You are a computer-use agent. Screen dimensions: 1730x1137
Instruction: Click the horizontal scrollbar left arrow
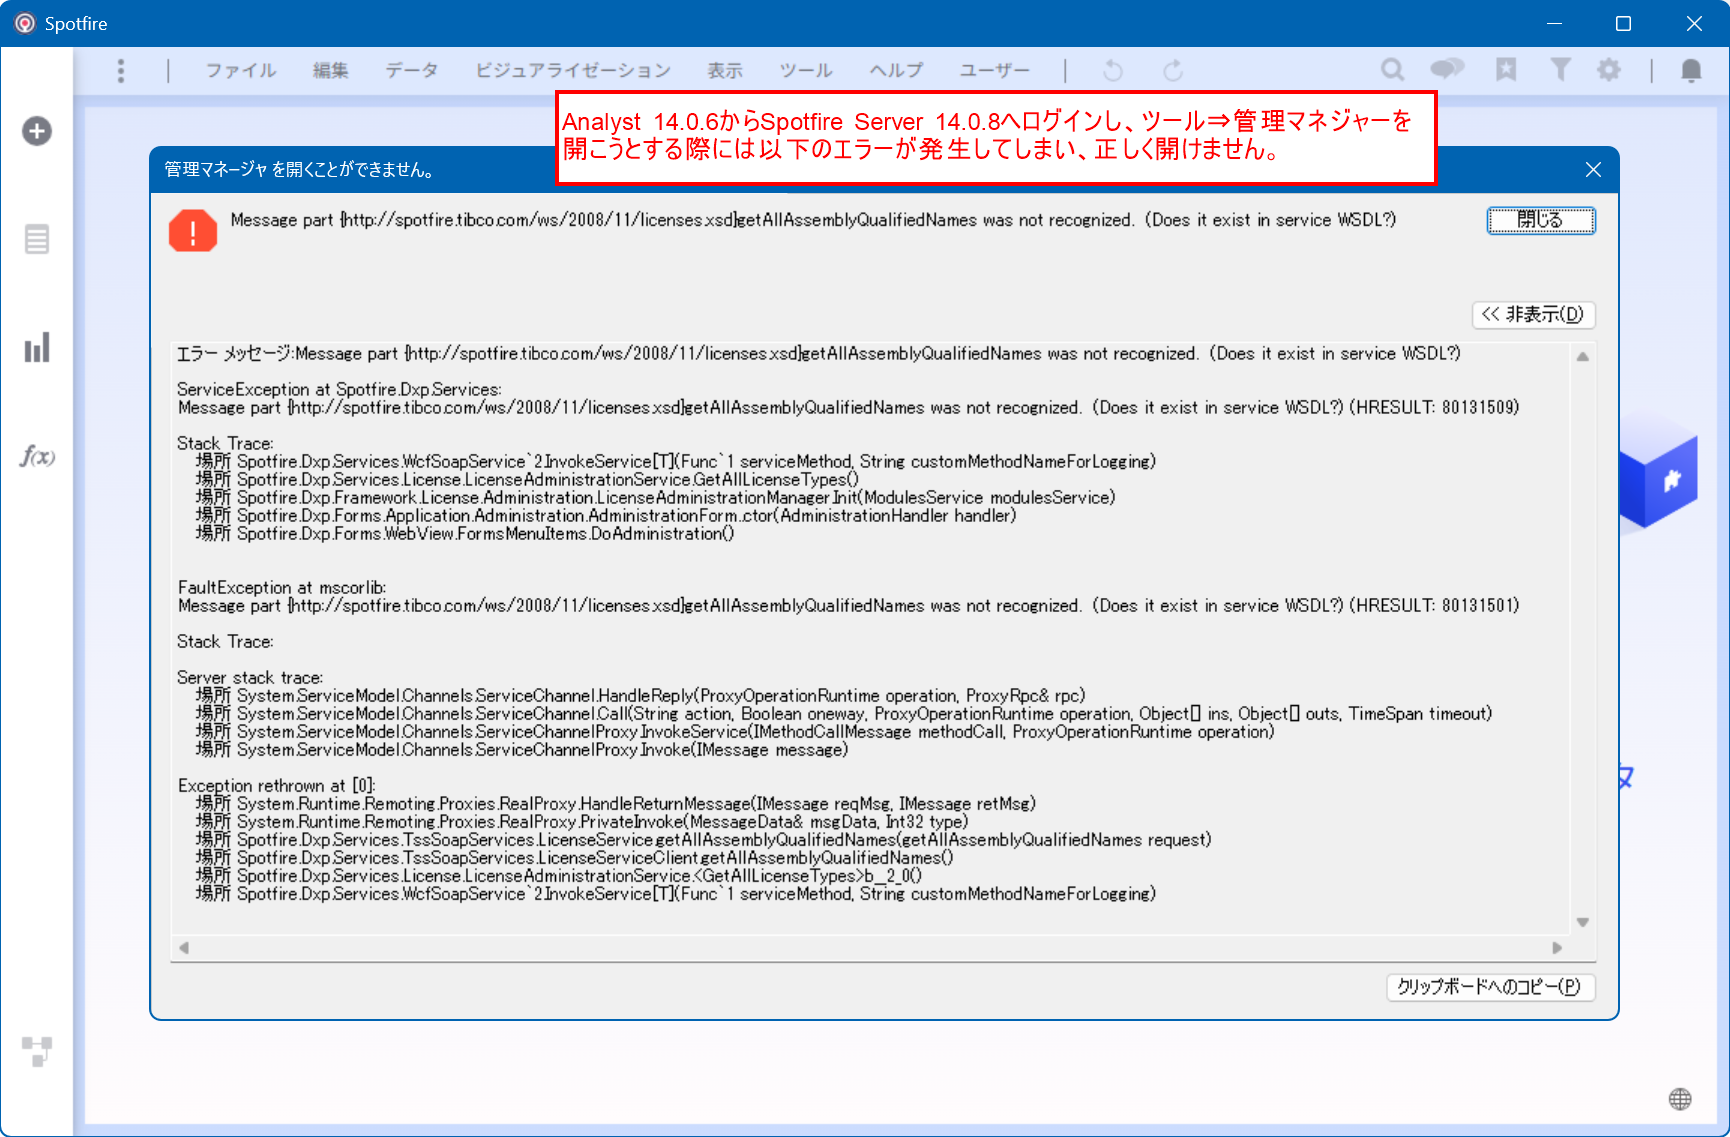[x=183, y=947]
